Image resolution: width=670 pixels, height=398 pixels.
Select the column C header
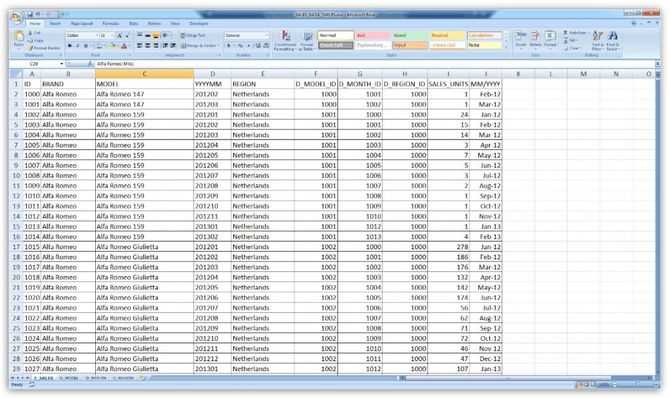[144, 74]
